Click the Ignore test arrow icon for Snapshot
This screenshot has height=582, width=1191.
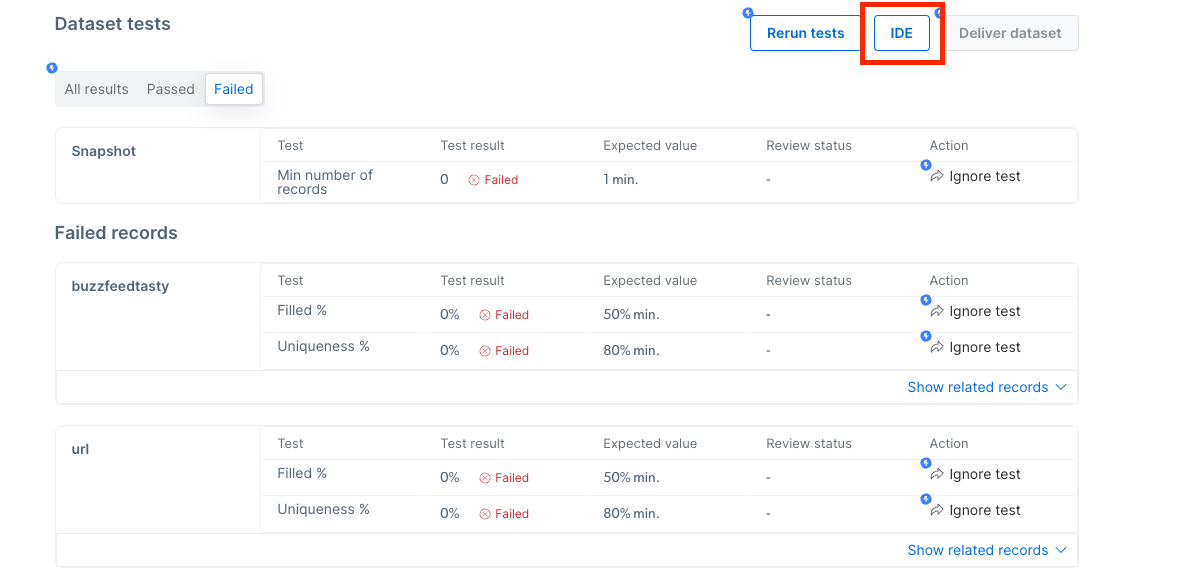coord(937,176)
